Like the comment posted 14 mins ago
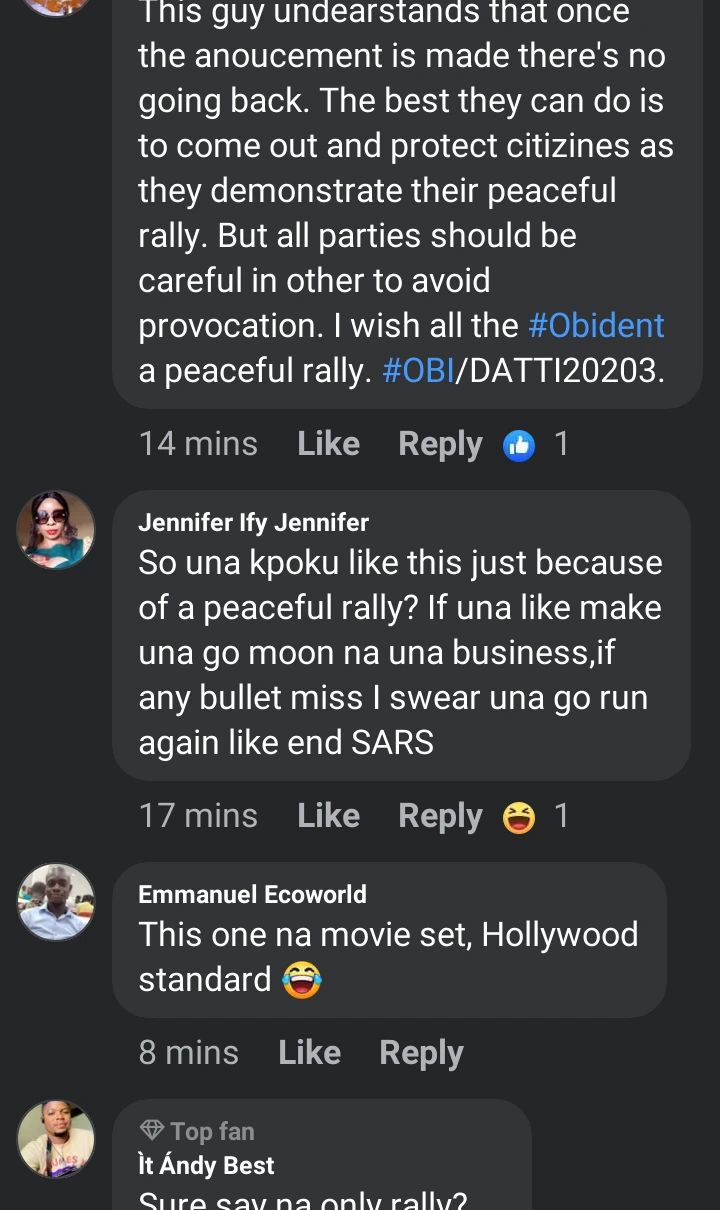Viewport: 720px width, 1210px height. click(328, 444)
